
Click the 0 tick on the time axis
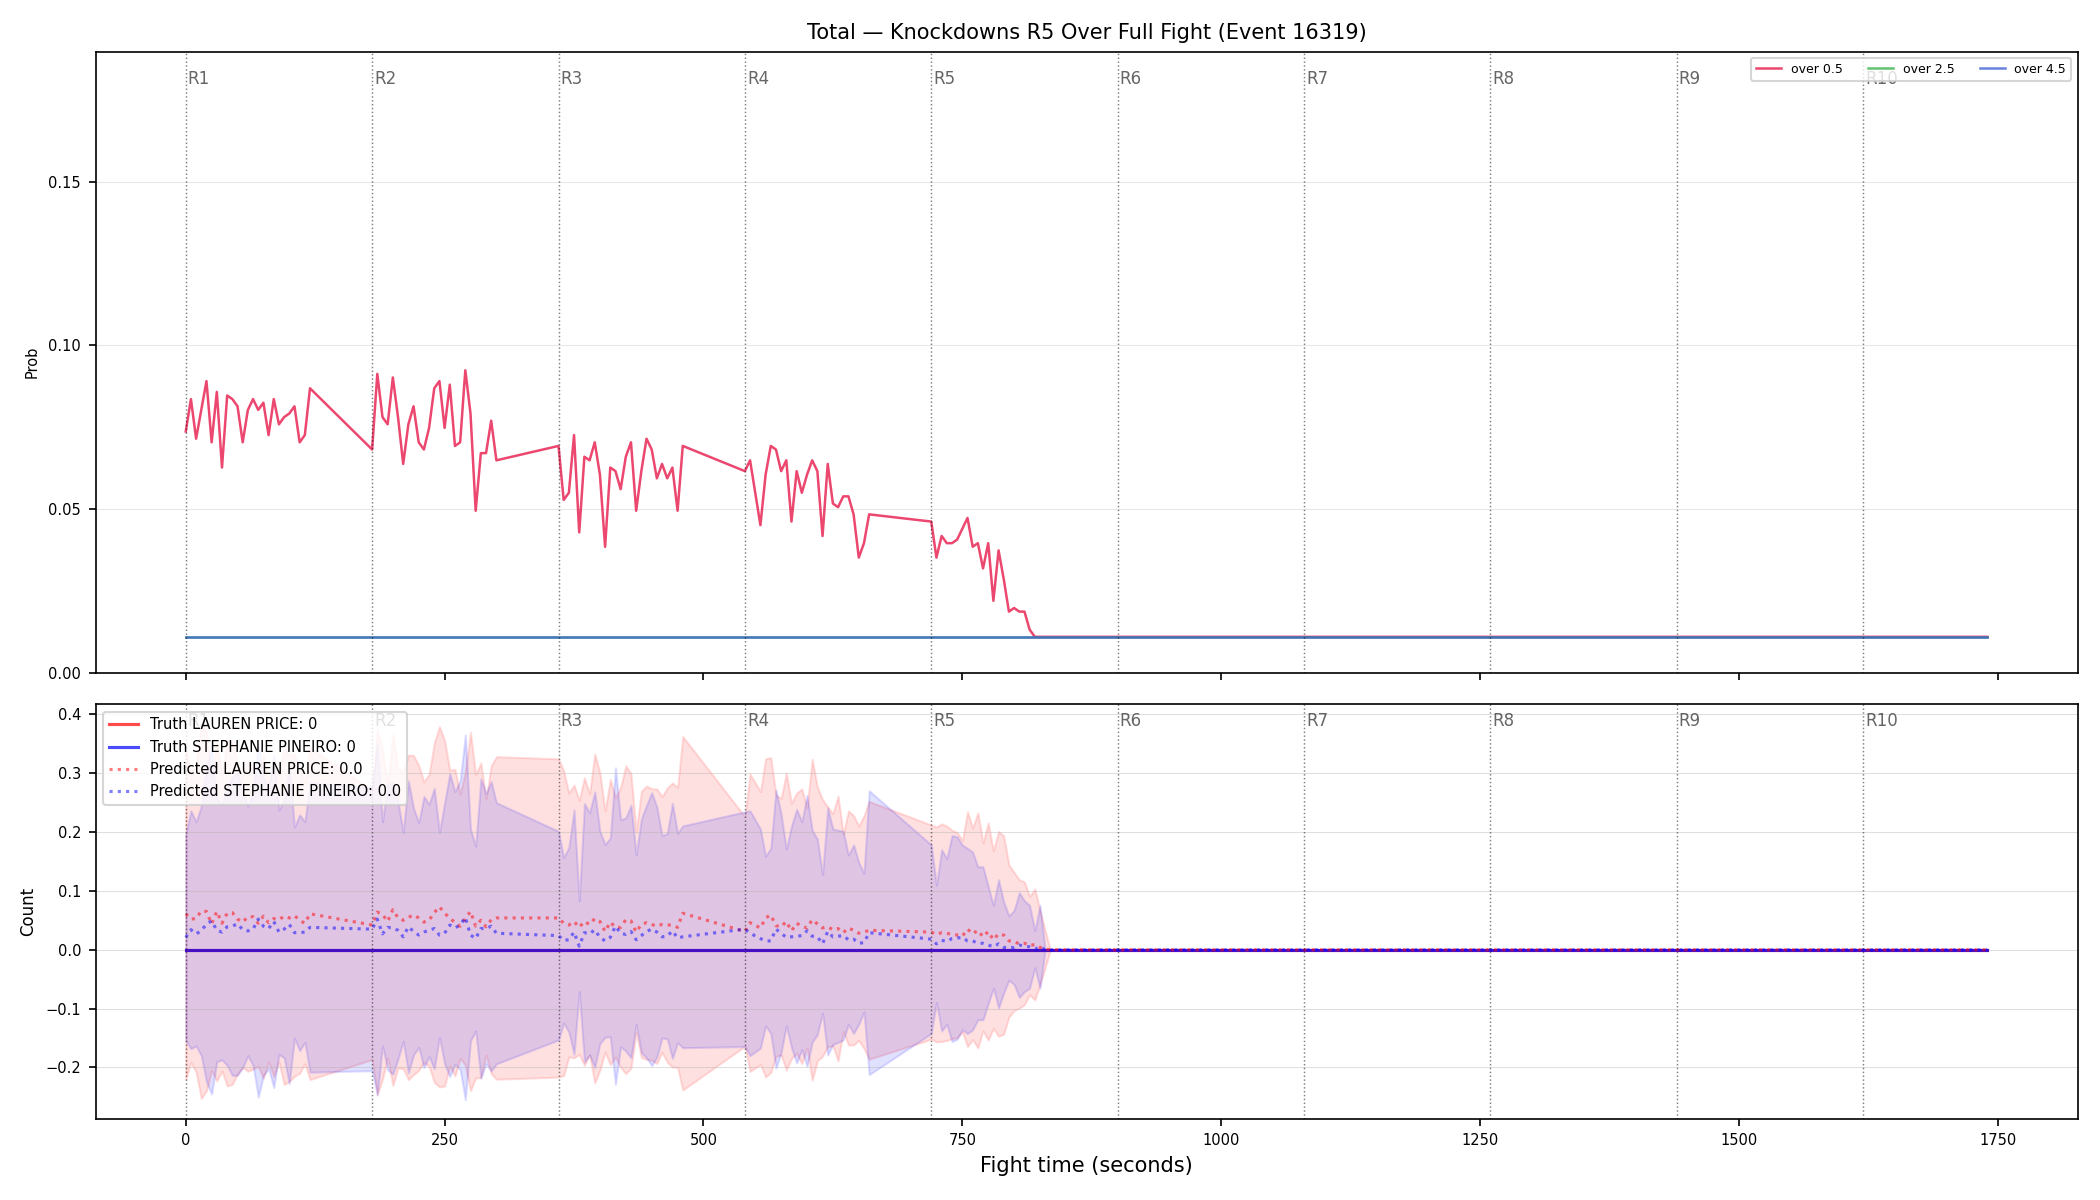(186, 1139)
